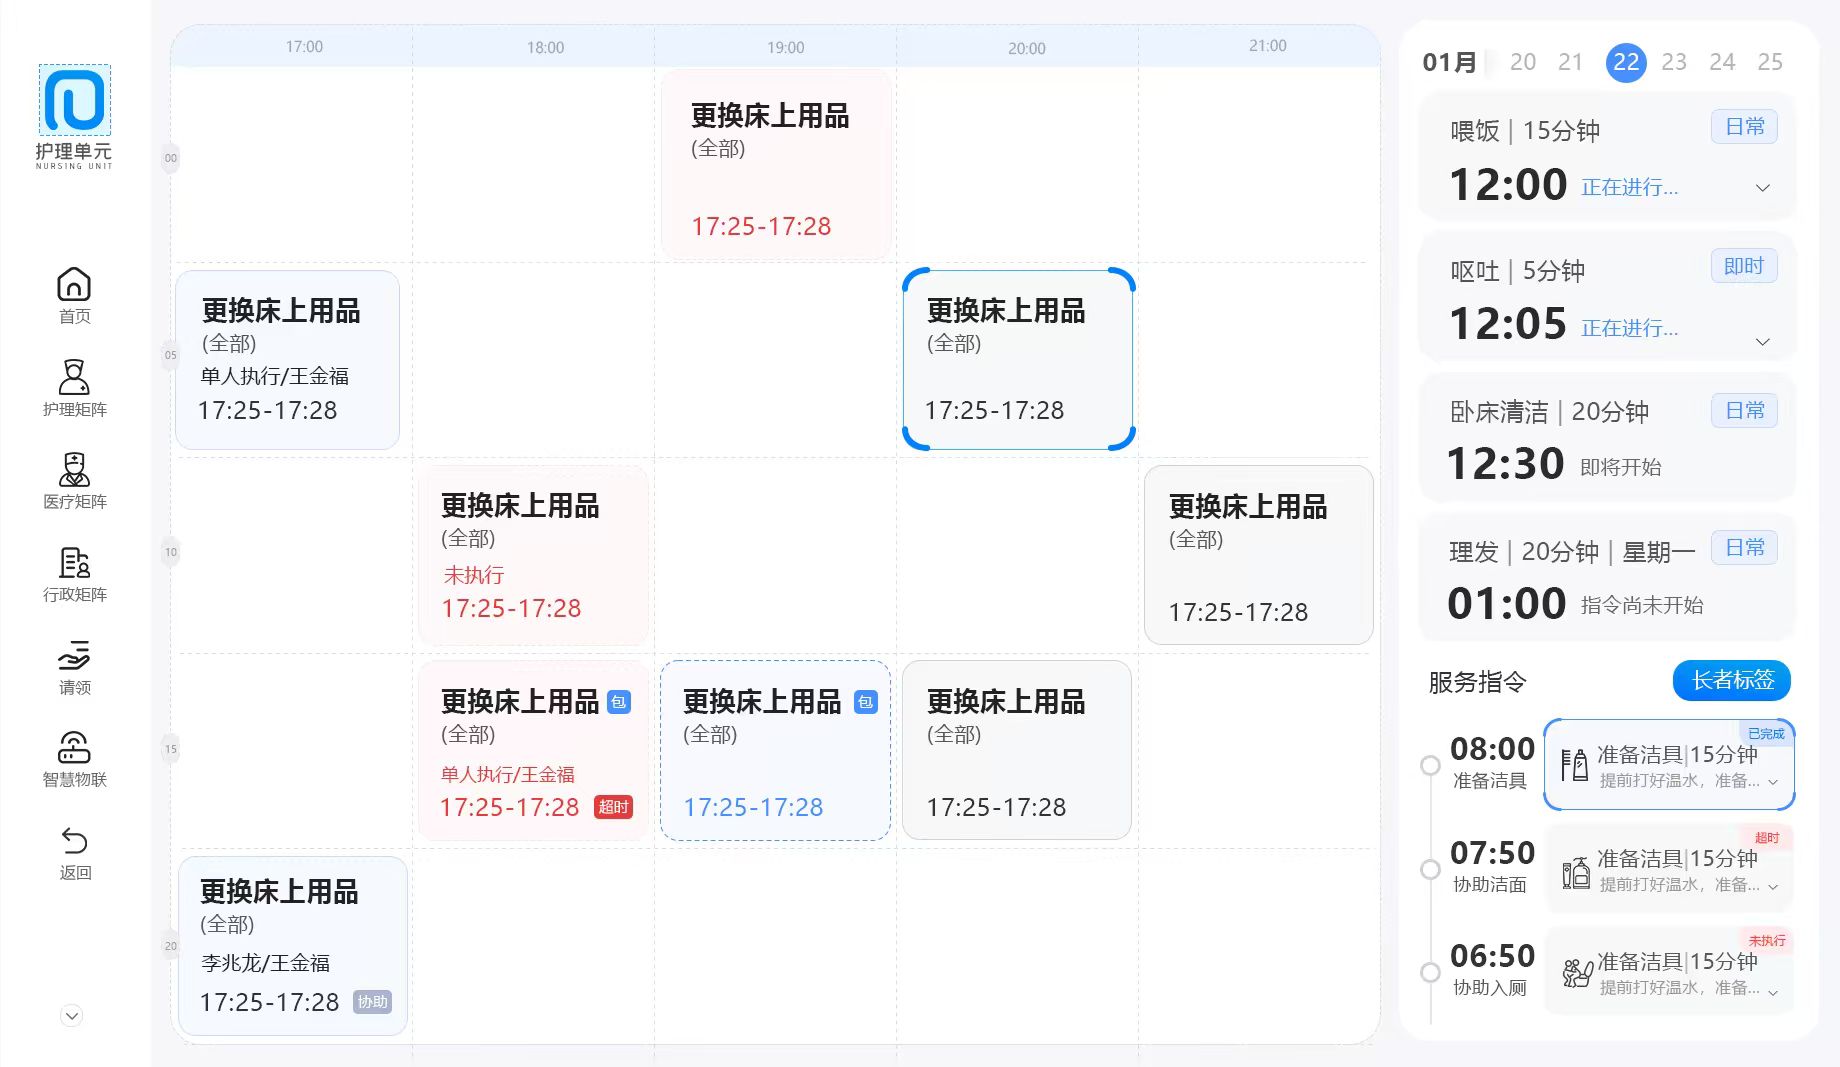Select the 06:50 timeline radio circle

click(x=1430, y=972)
